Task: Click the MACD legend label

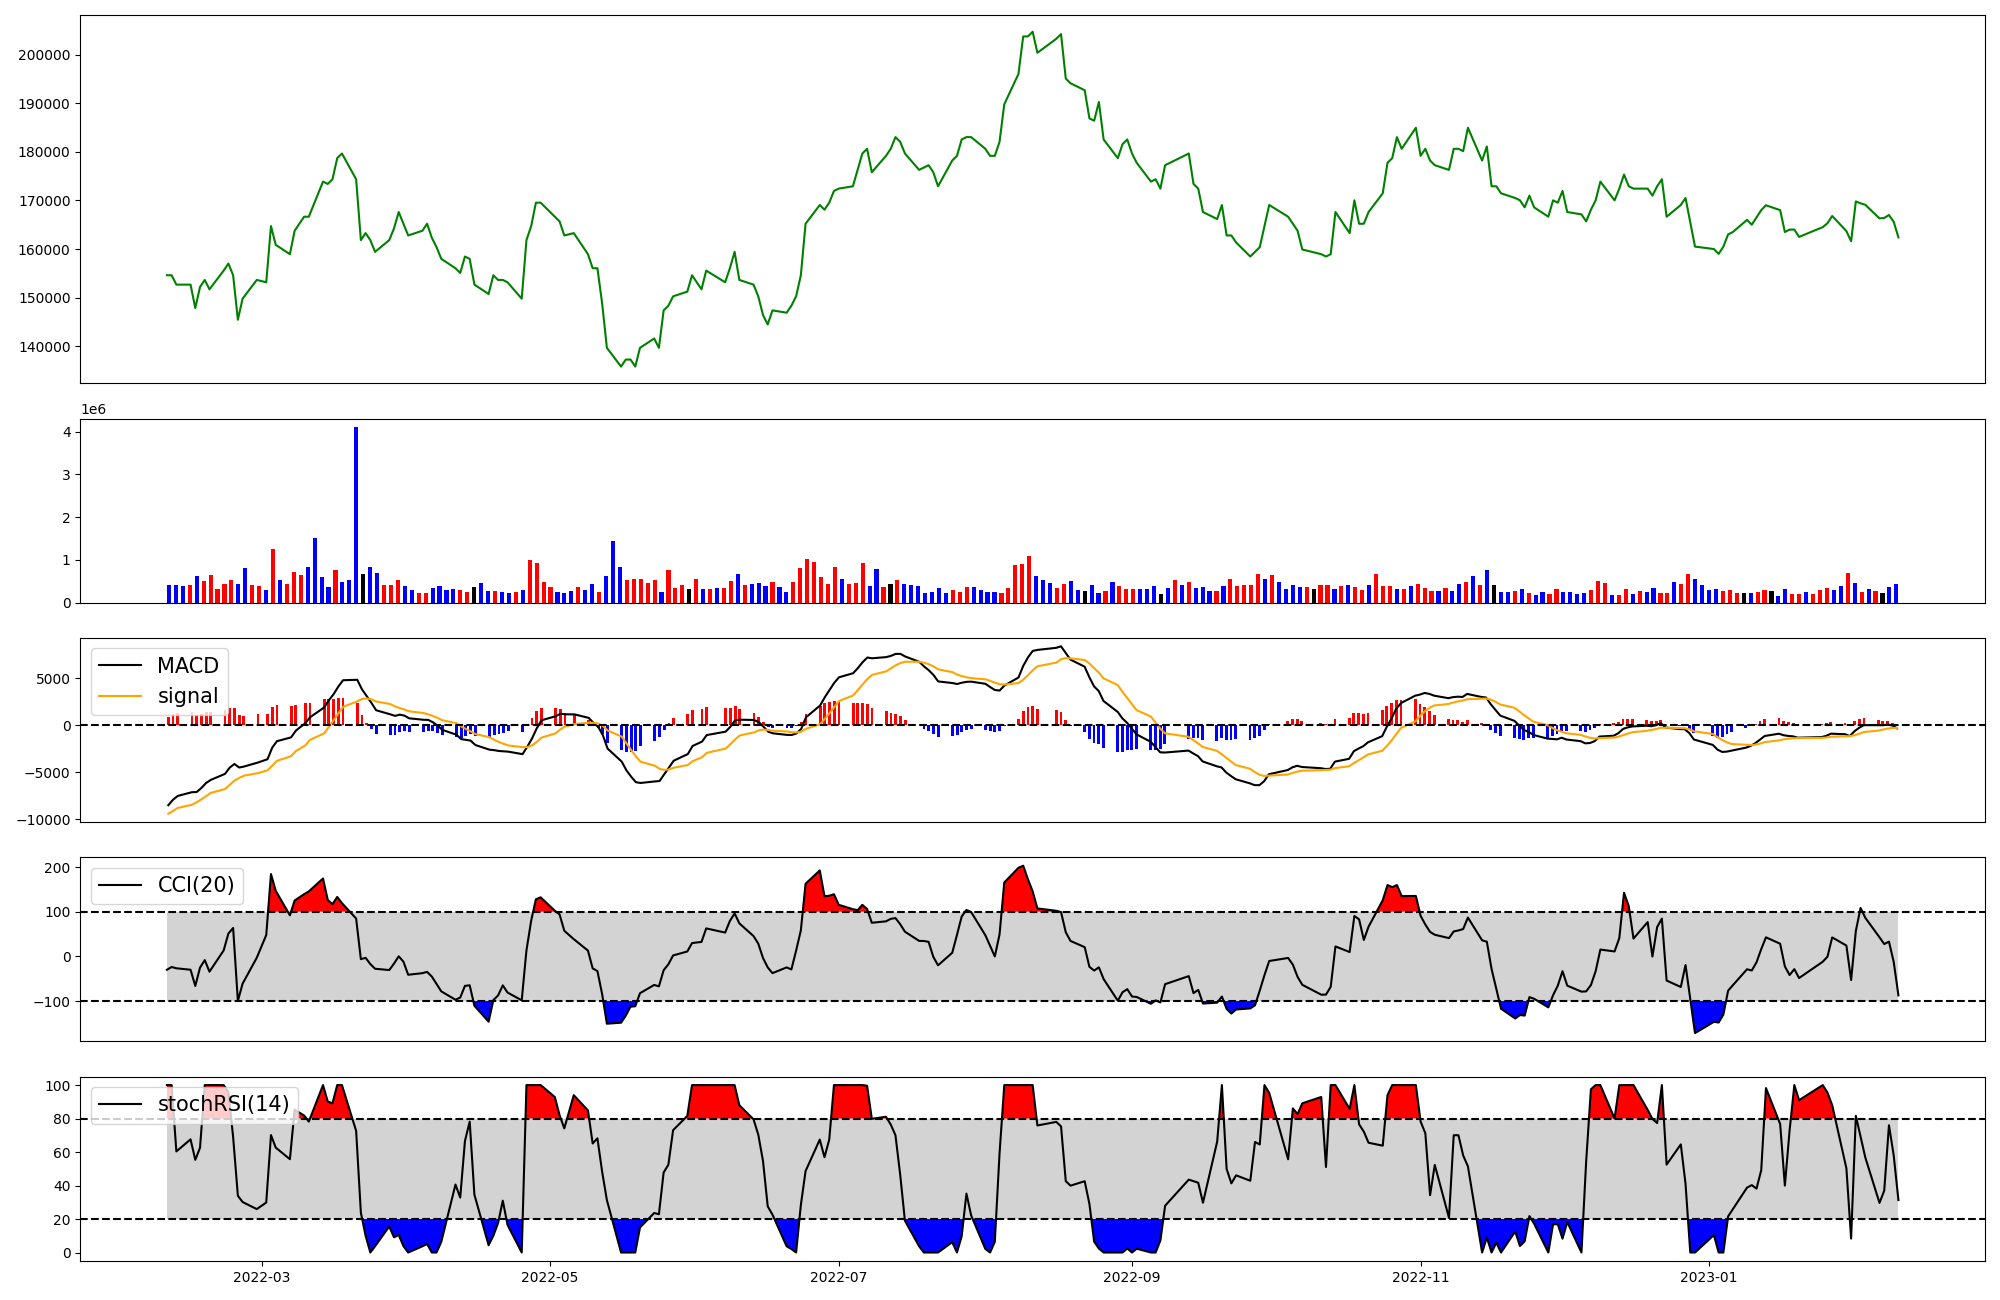Action: click(187, 666)
